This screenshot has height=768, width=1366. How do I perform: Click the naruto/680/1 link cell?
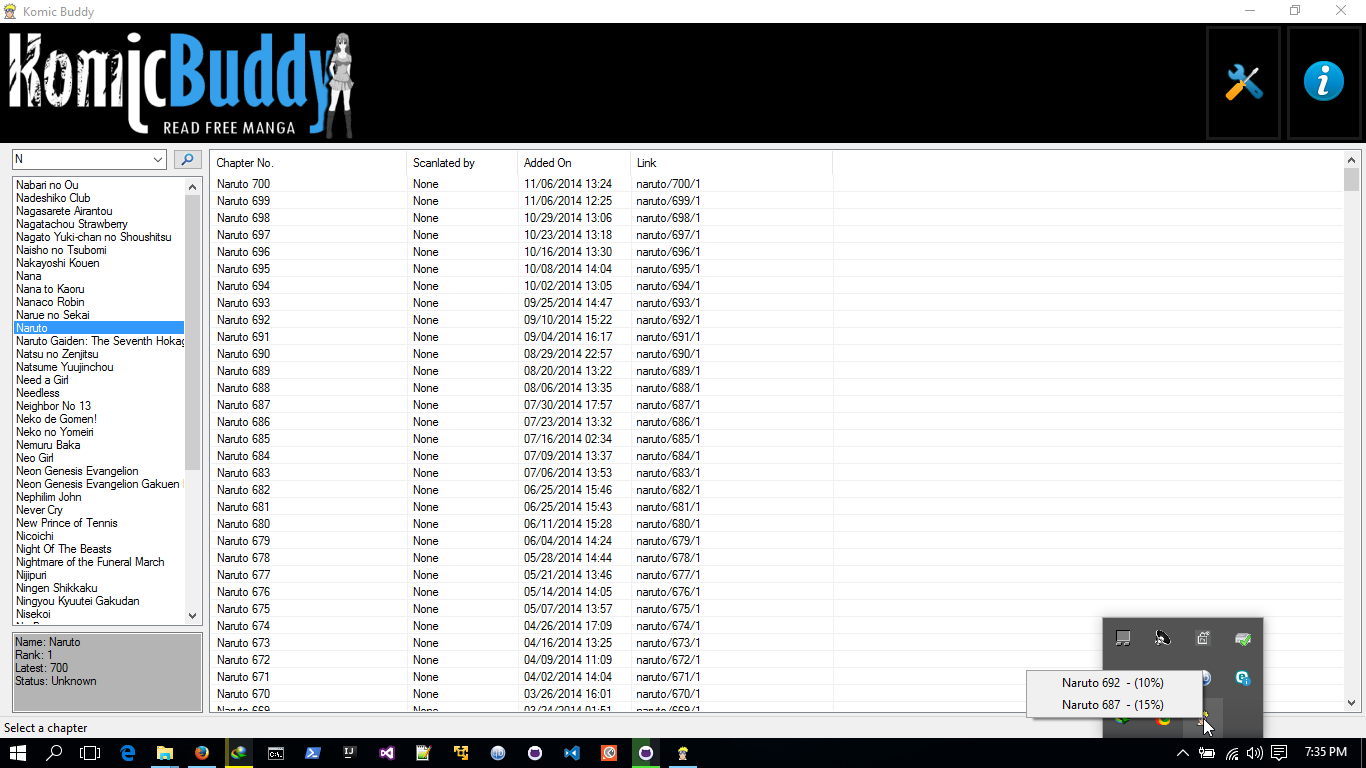pyautogui.click(x=668, y=524)
